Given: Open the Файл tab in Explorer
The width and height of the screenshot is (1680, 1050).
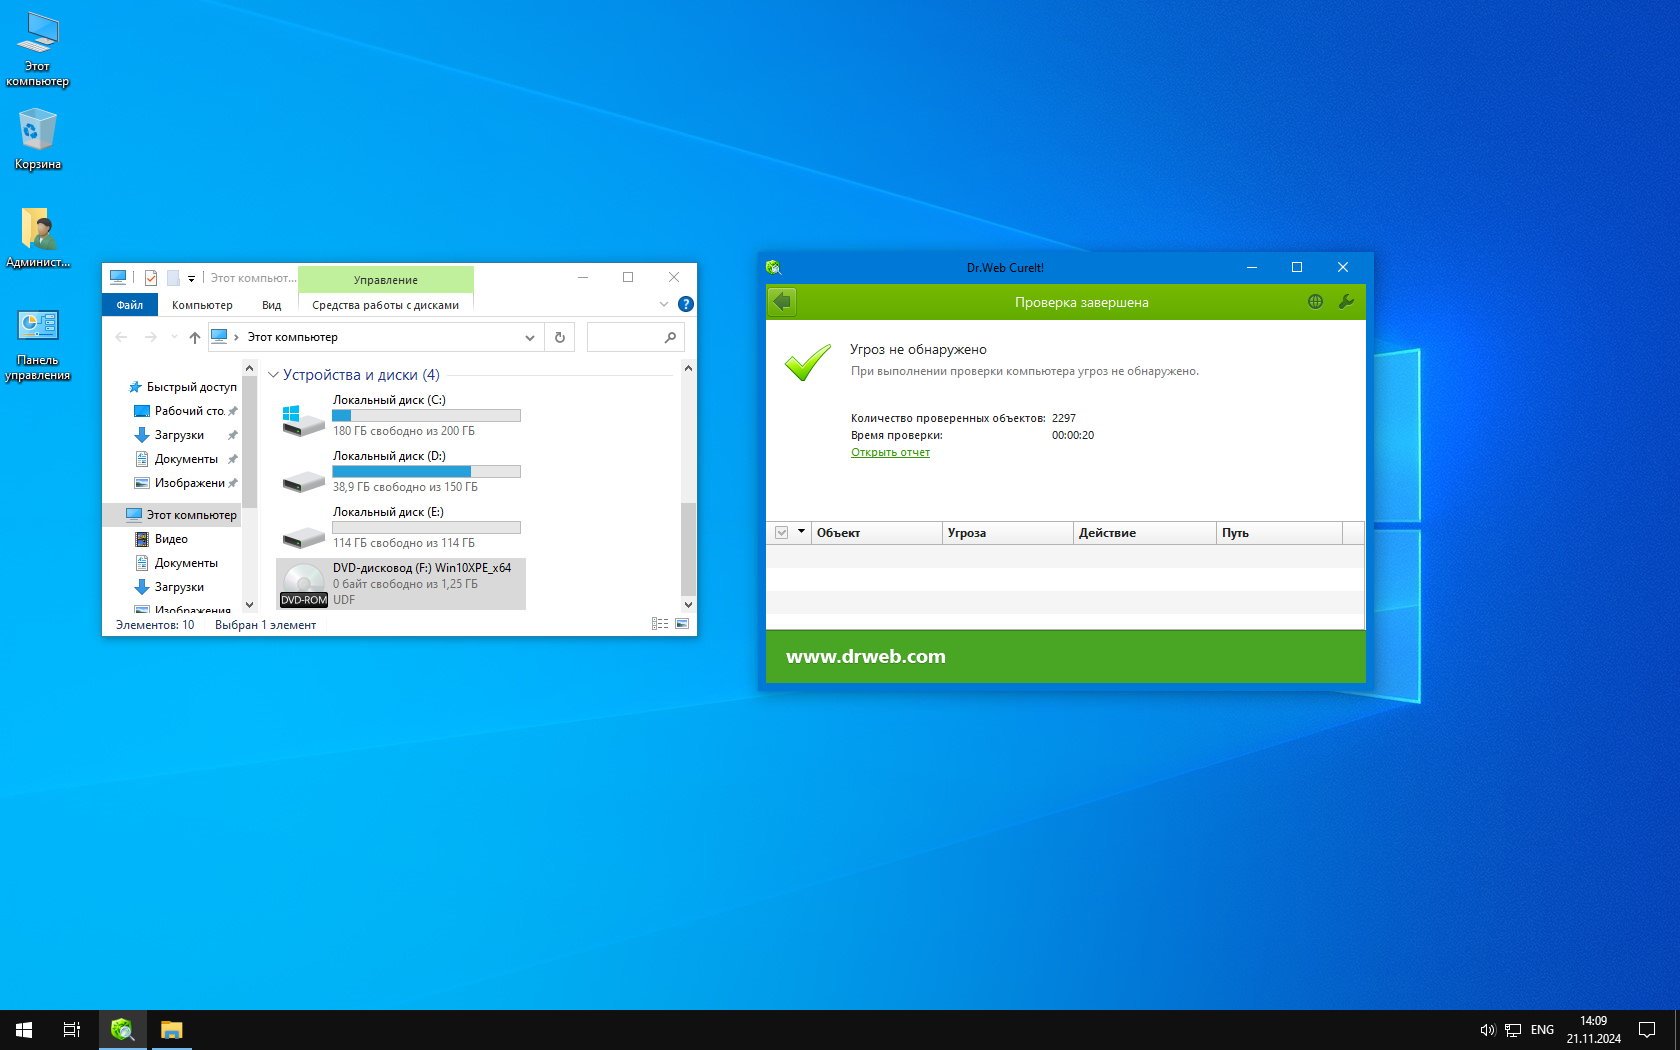Looking at the screenshot, I should tap(129, 305).
